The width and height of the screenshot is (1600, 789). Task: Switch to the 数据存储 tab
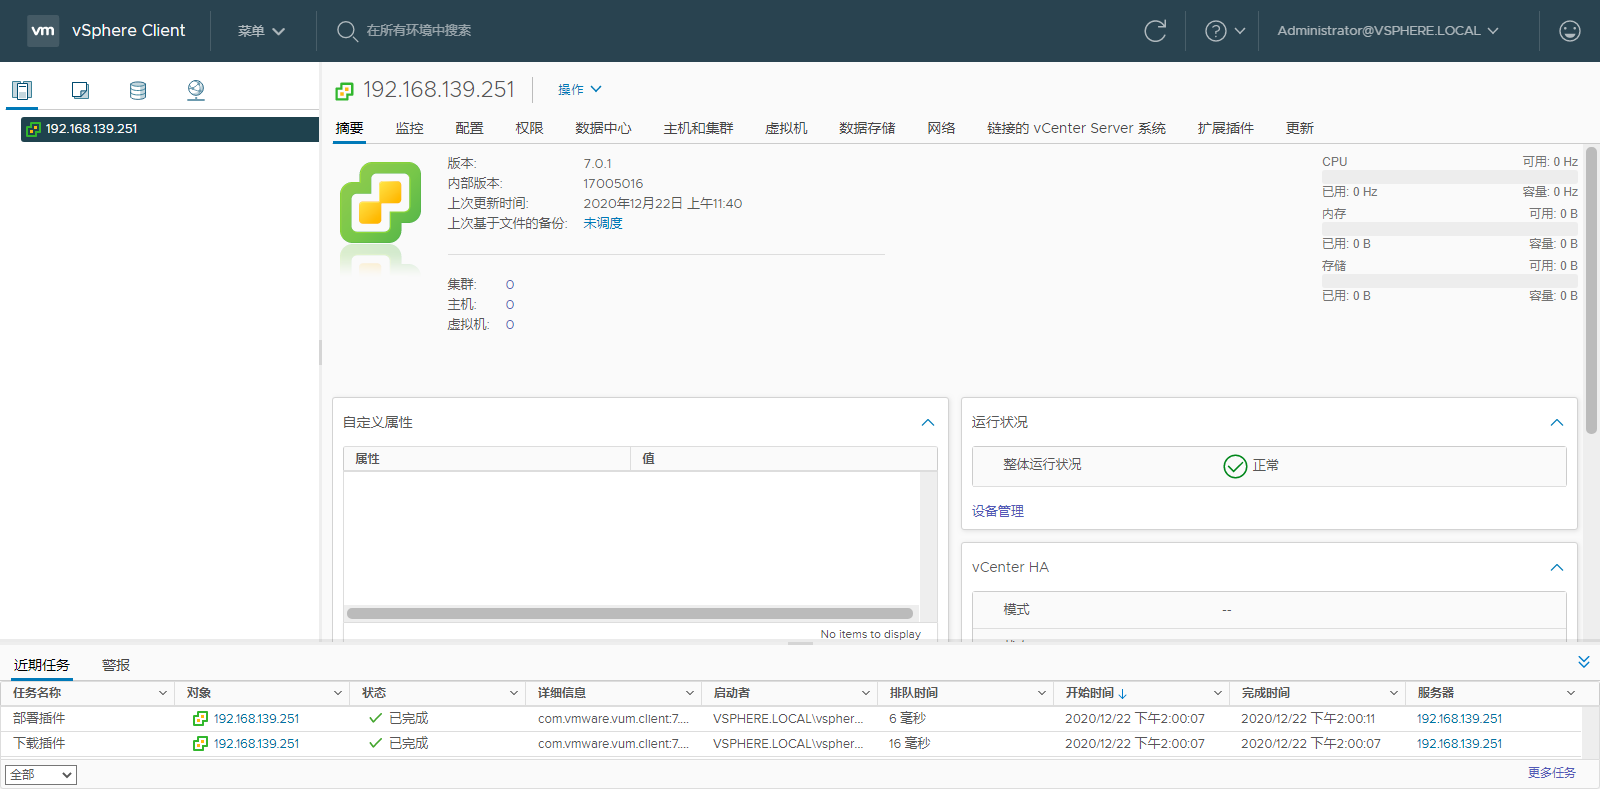tap(868, 128)
